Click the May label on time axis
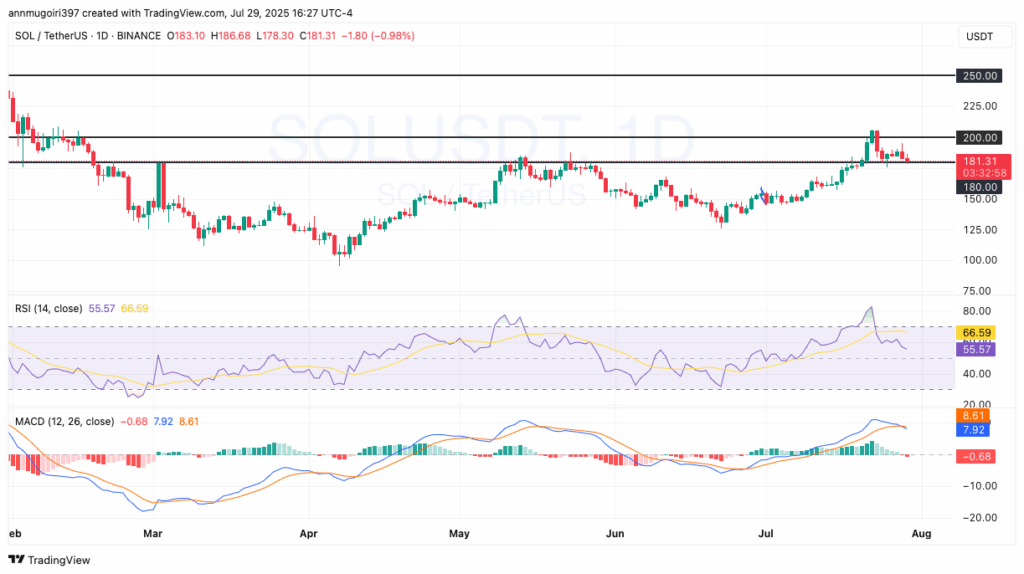1024x574 pixels. tap(459, 534)
